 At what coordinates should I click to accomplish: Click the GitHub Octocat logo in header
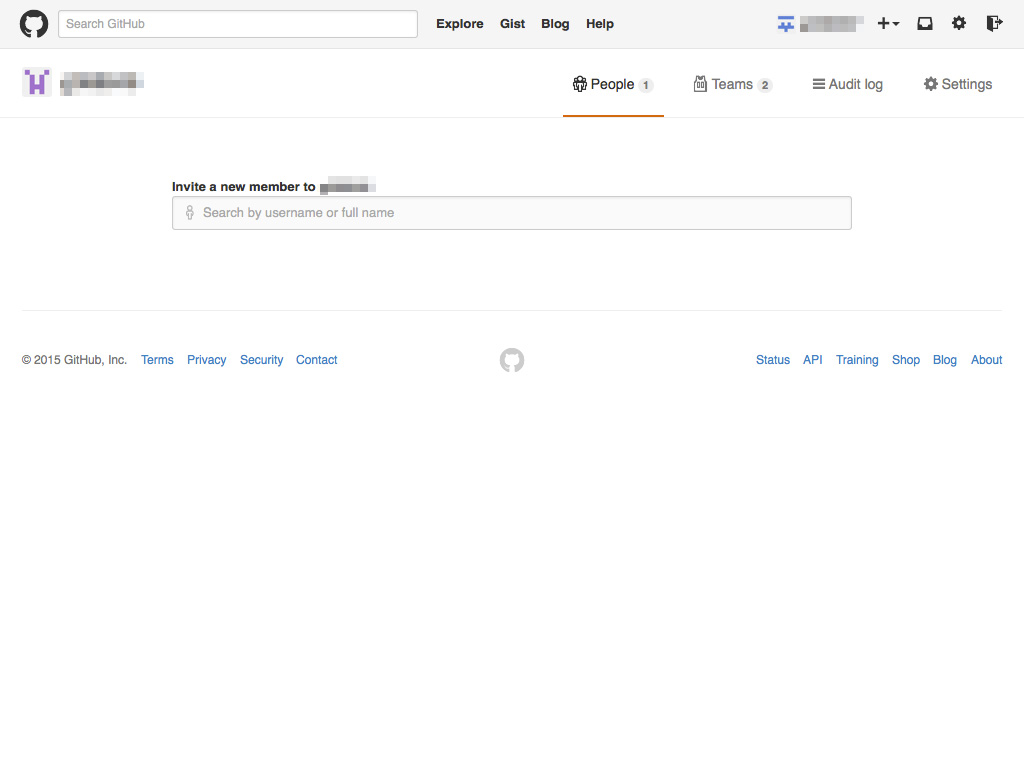tap(34, 24)
